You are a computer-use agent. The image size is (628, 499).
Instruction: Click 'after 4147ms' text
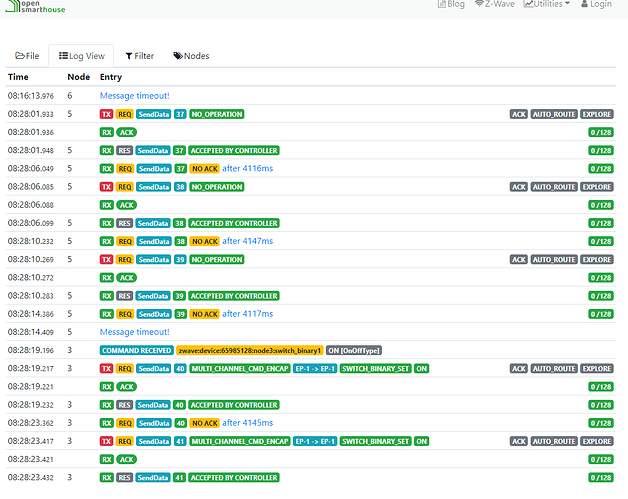click(248, 241)
